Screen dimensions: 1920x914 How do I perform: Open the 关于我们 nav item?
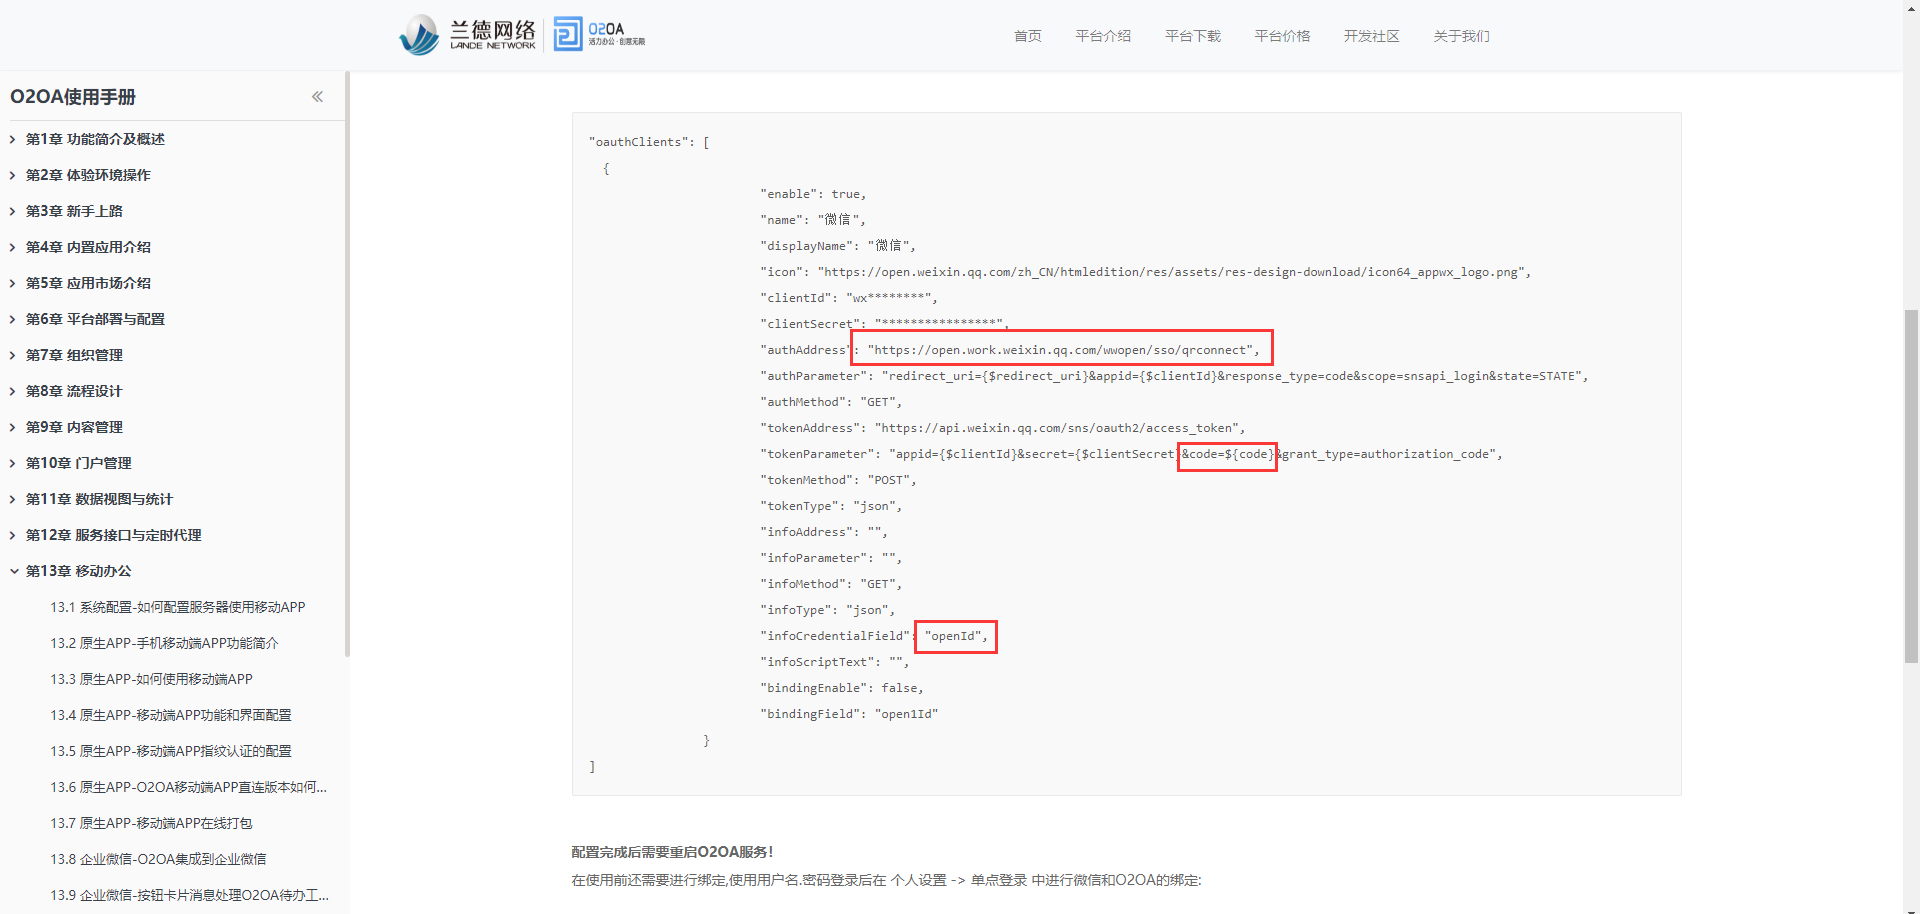coord(1461,36)
